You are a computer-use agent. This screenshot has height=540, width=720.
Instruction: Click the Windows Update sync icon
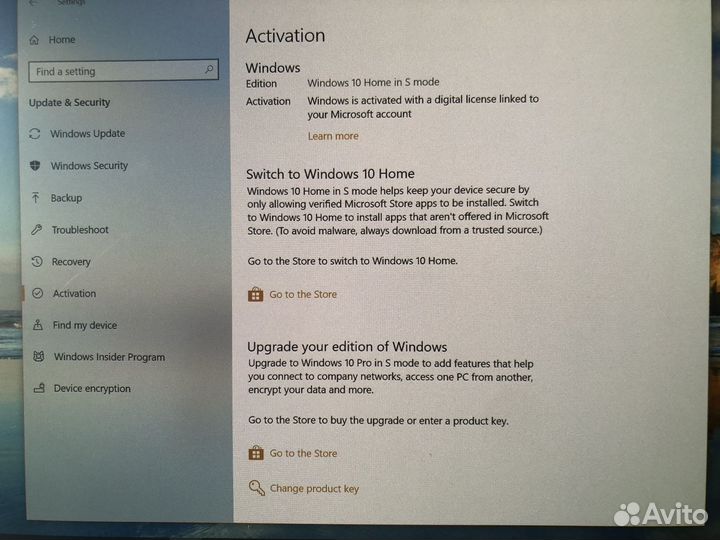[x=36, y=134]
